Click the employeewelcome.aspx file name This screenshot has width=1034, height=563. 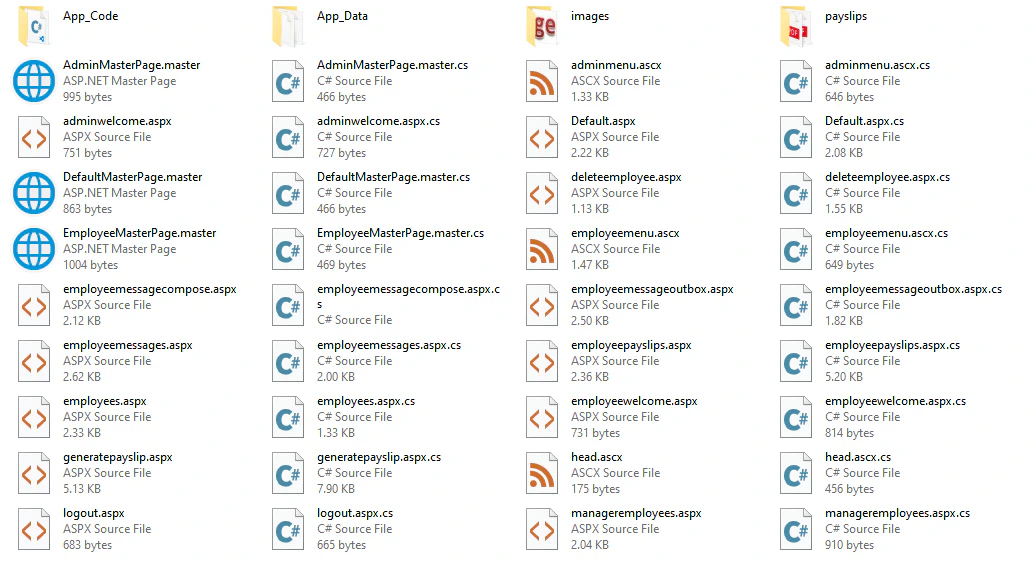coord(634,401)
